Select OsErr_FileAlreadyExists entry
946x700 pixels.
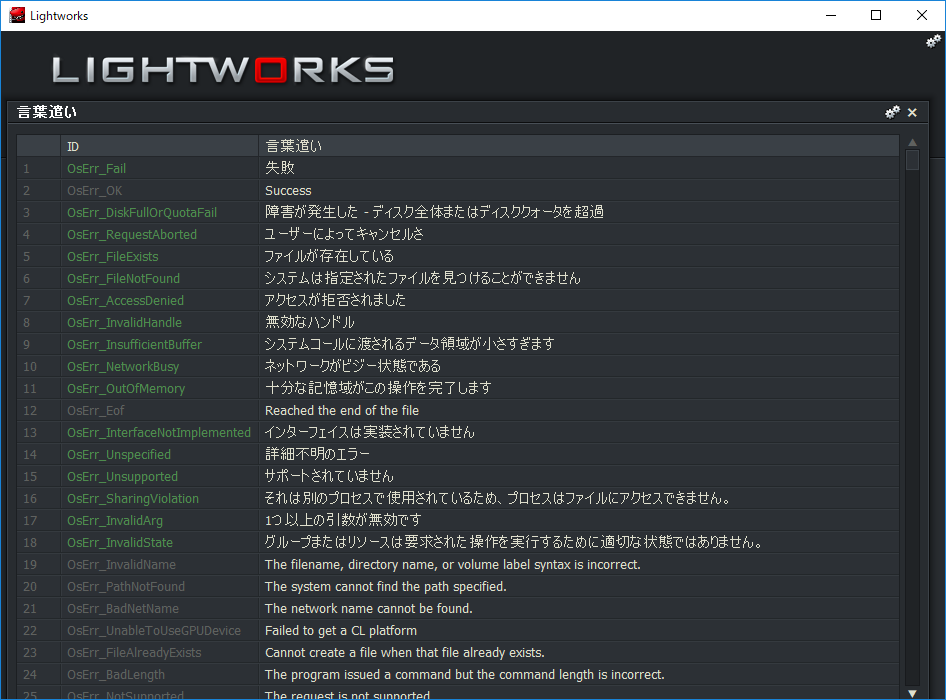tap(159, 653)
